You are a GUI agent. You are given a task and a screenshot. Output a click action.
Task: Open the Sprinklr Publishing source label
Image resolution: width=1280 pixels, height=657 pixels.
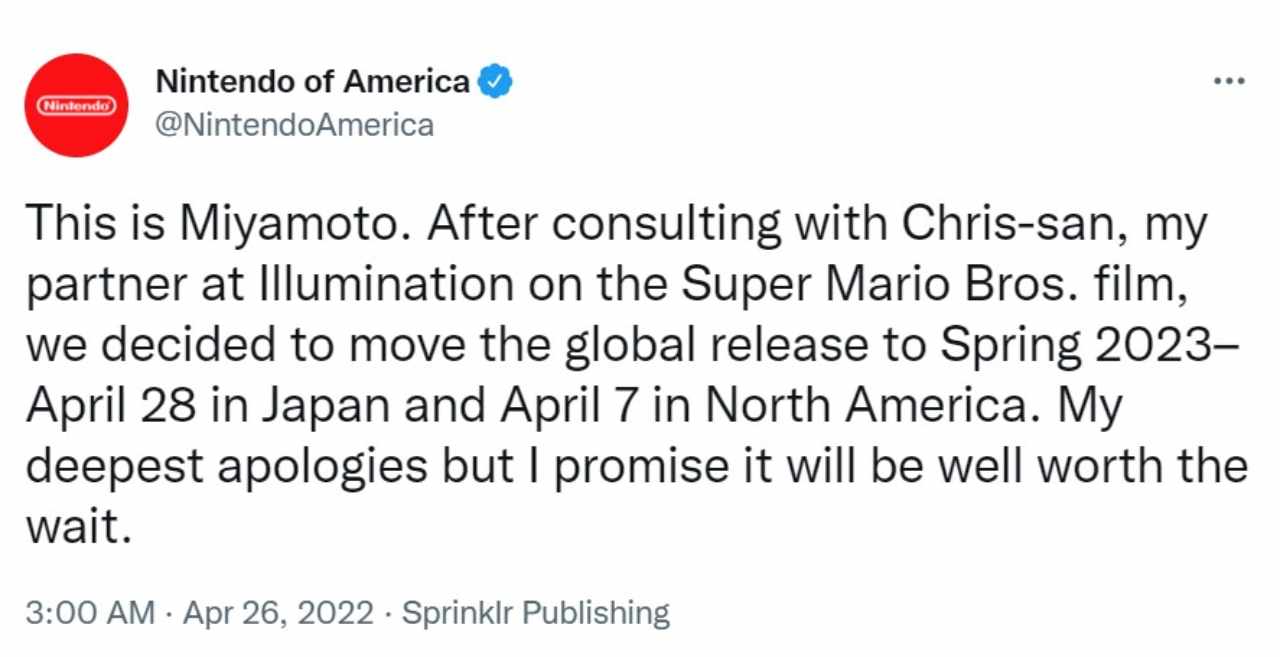(x=535, y=612)
